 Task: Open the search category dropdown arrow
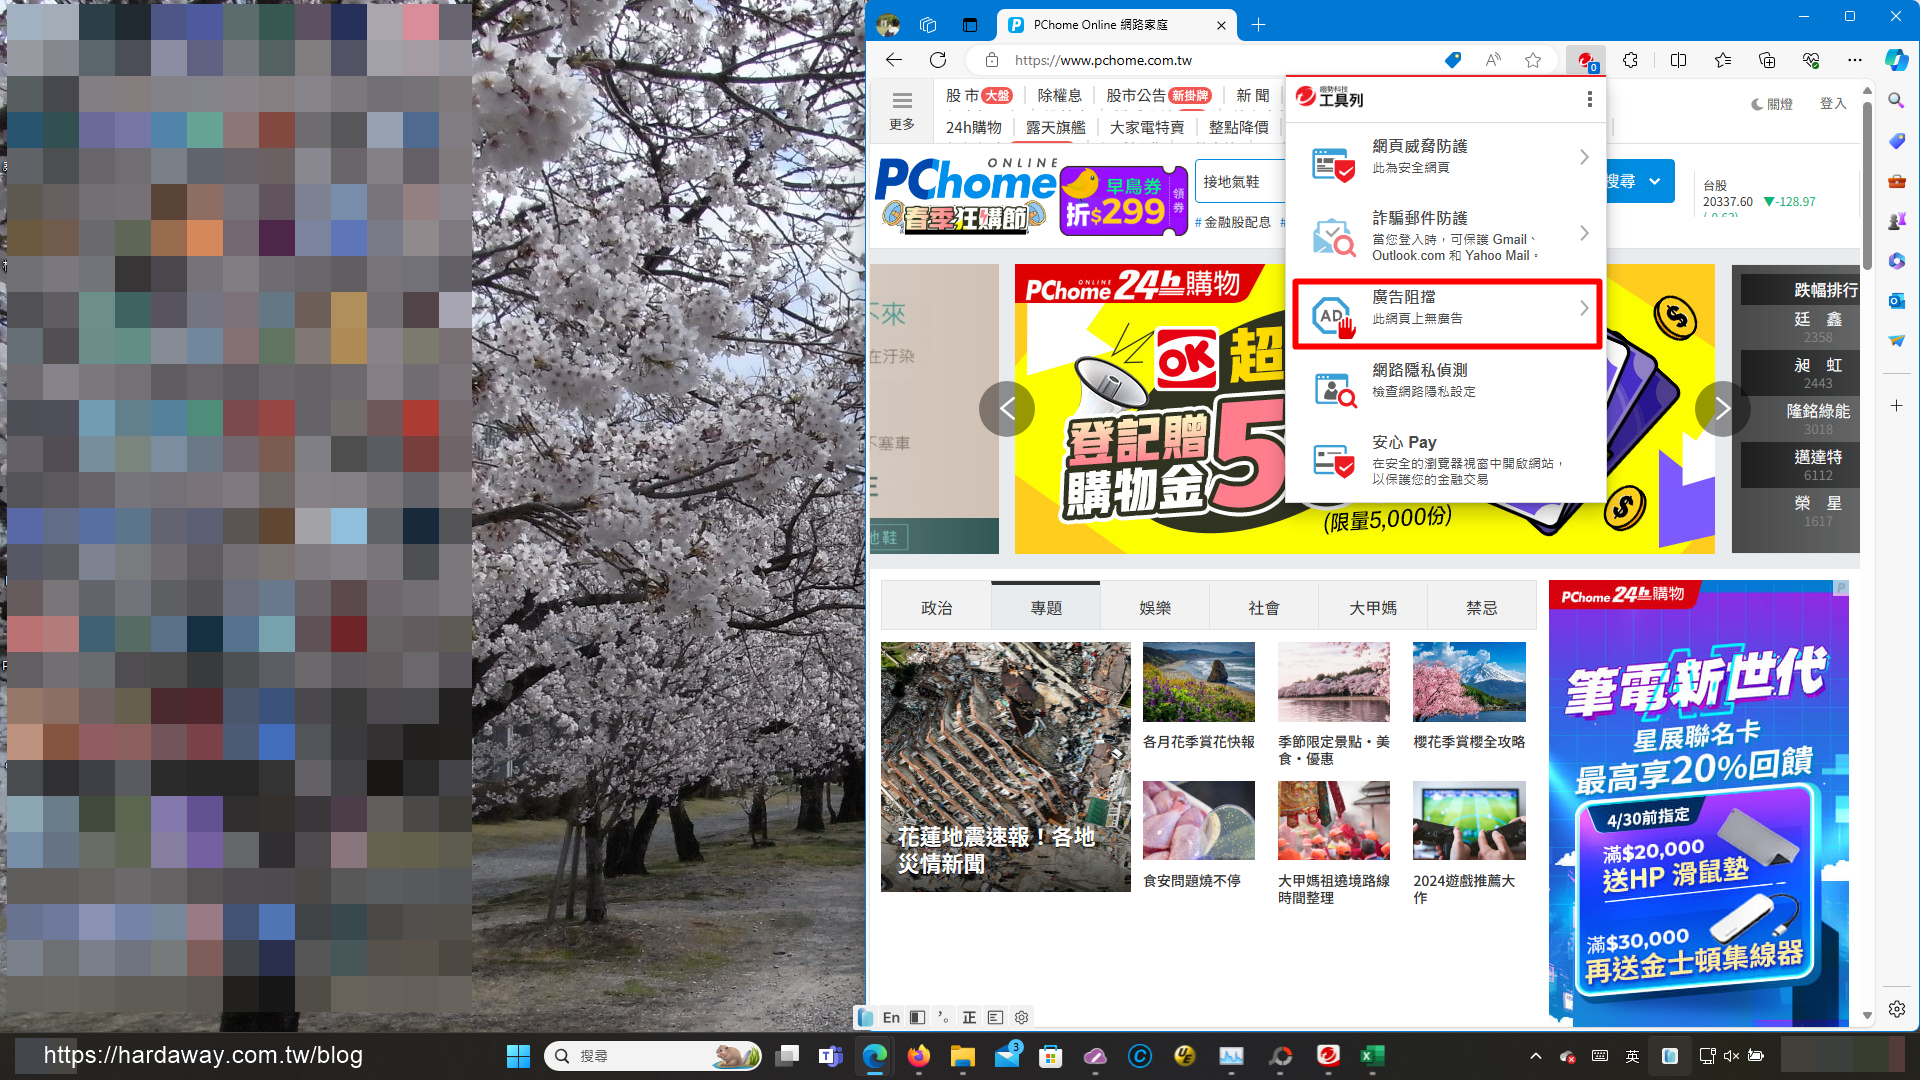[1655, 181]
